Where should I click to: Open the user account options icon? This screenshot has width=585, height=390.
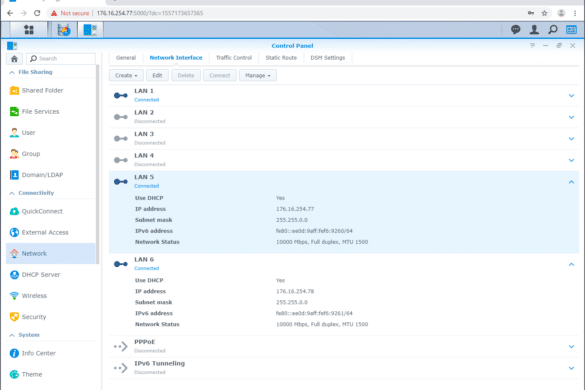point(534,29)
